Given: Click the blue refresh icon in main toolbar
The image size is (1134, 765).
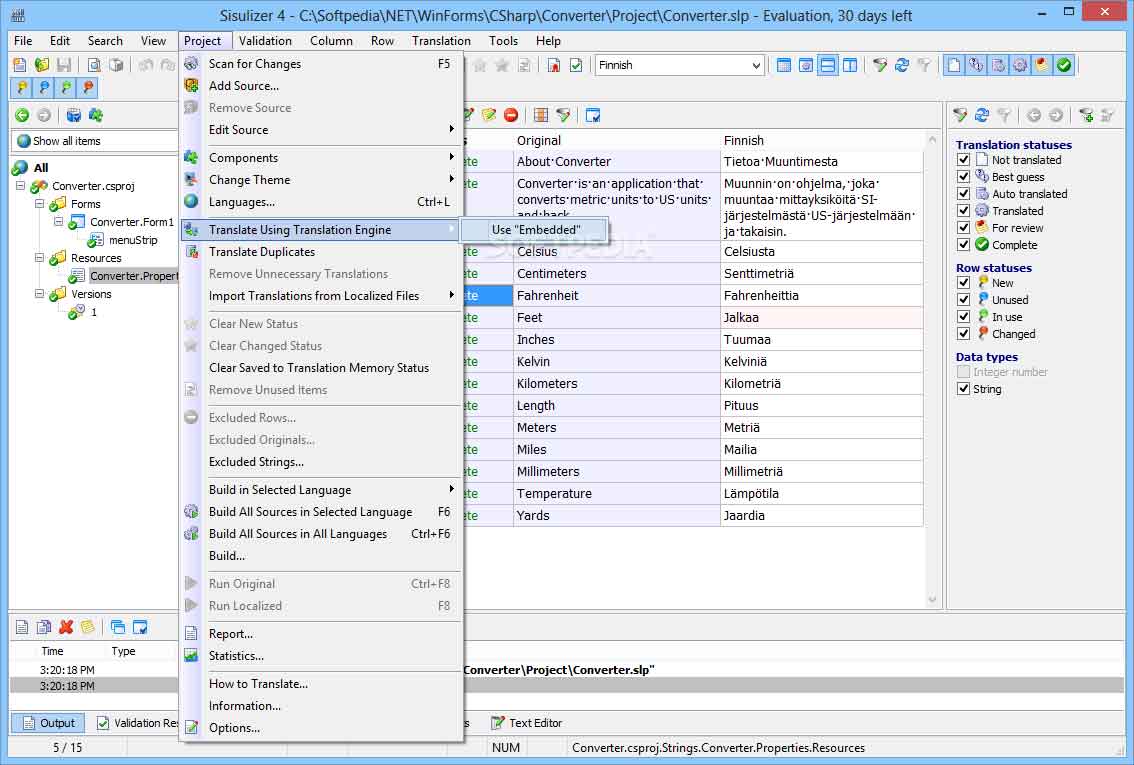Looking at the screenshot, I should 902,65.
